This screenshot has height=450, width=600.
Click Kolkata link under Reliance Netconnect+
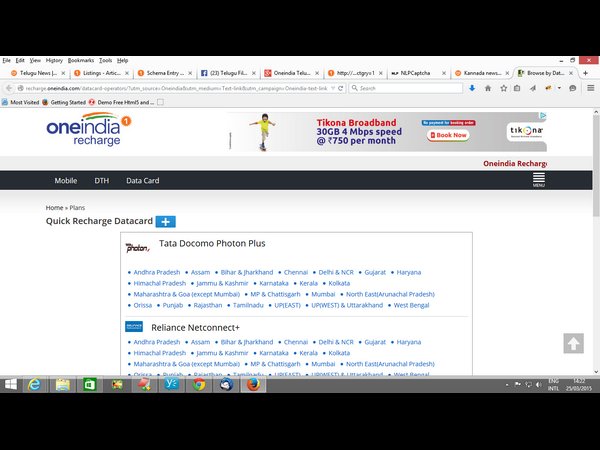(x=339, y=353)
